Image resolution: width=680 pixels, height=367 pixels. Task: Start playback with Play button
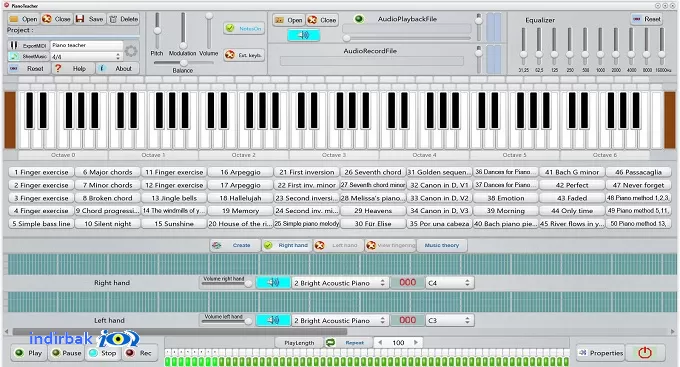click(28, 353)
